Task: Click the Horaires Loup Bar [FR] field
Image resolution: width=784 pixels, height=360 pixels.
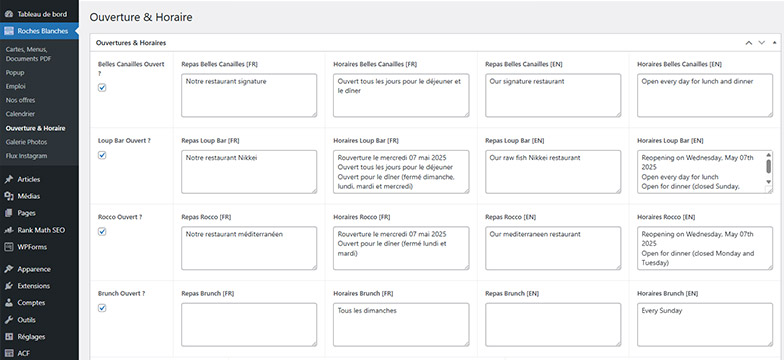Action: tap(401, 172)
